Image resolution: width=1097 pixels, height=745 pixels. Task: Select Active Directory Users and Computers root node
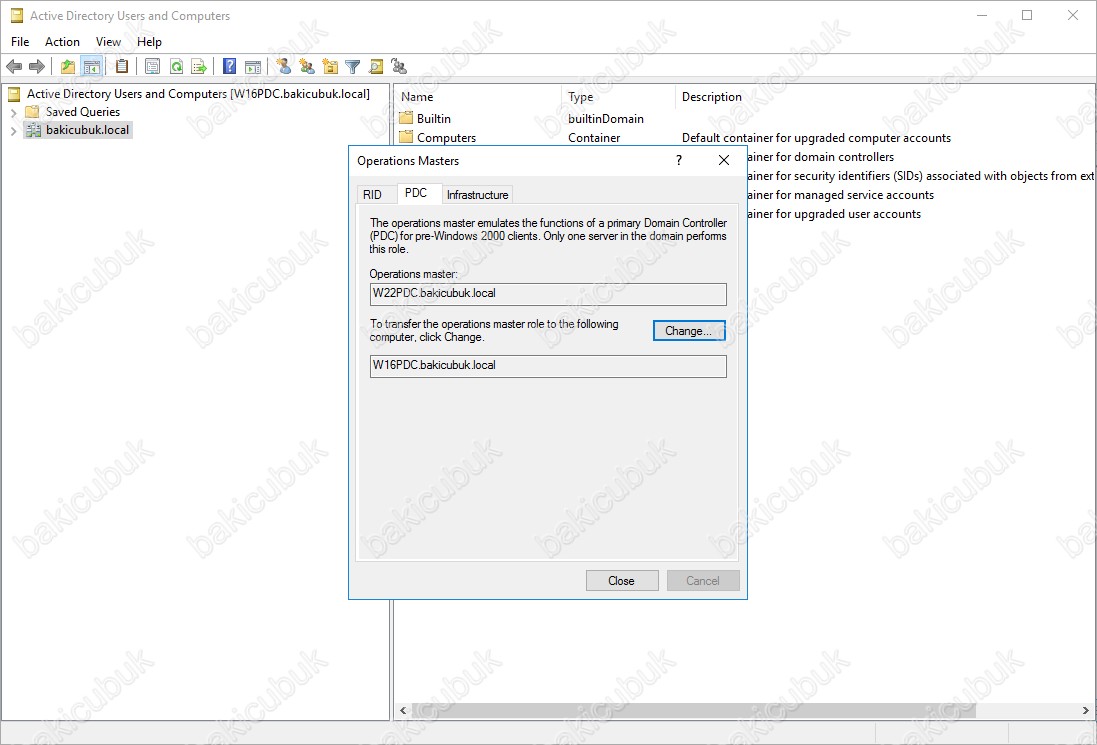(198, 94)
